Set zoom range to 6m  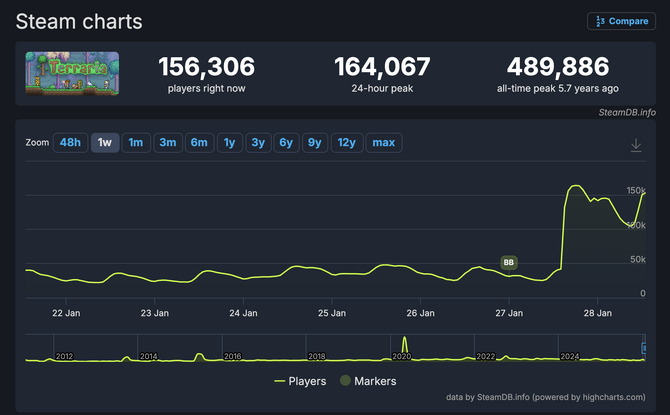pyautogui.click(x=199, y=143)
